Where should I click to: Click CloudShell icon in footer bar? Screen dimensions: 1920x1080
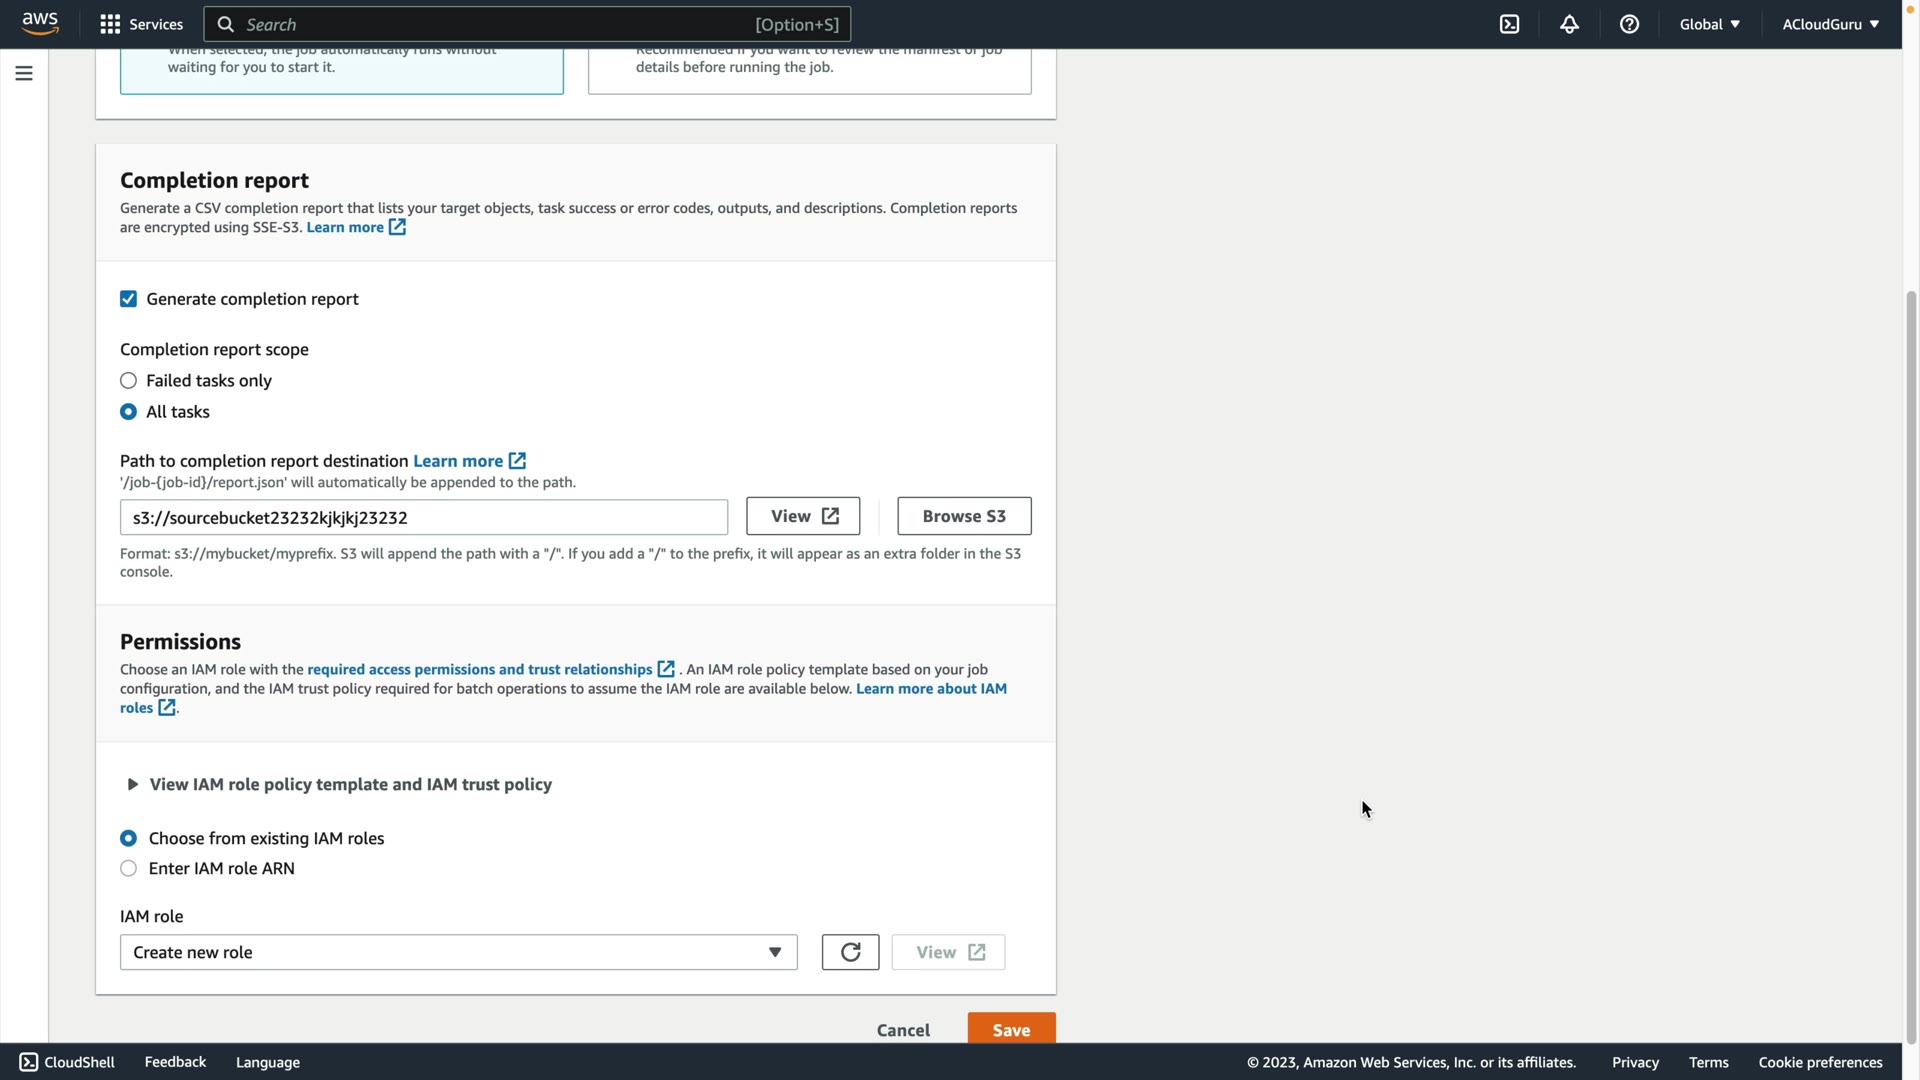coord(29,1062)
